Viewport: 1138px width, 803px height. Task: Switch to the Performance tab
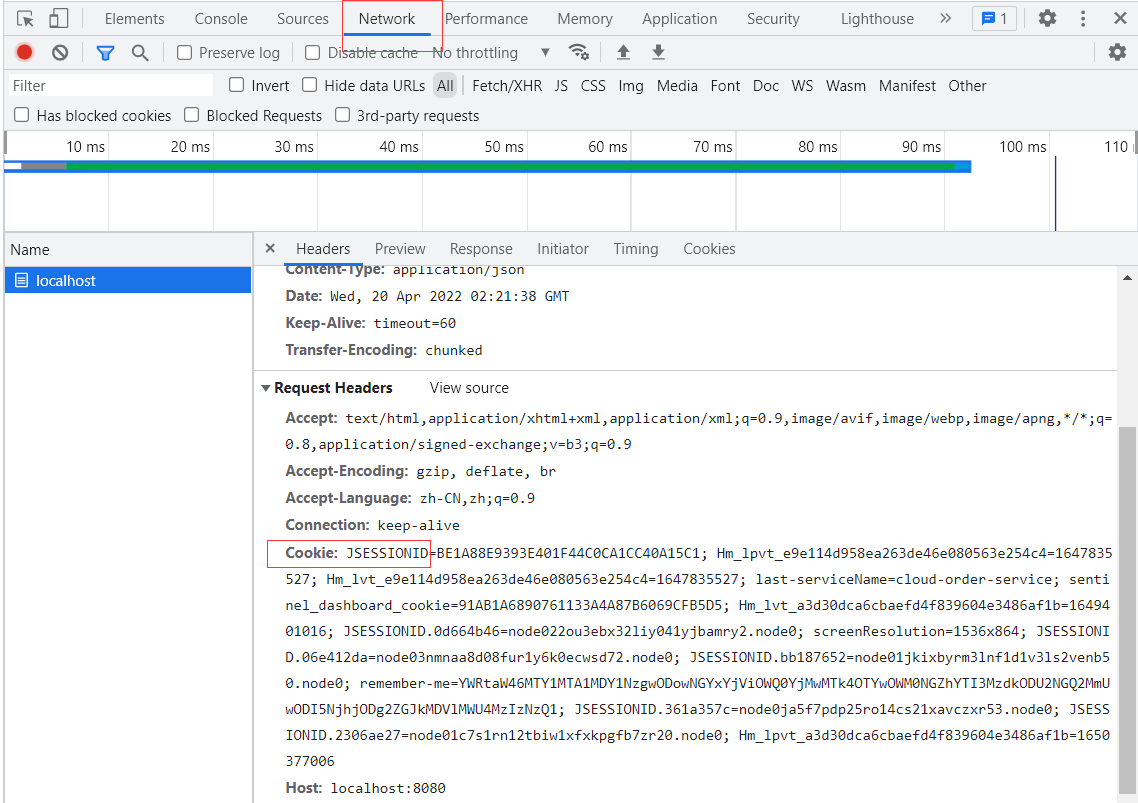click(486, 19)
